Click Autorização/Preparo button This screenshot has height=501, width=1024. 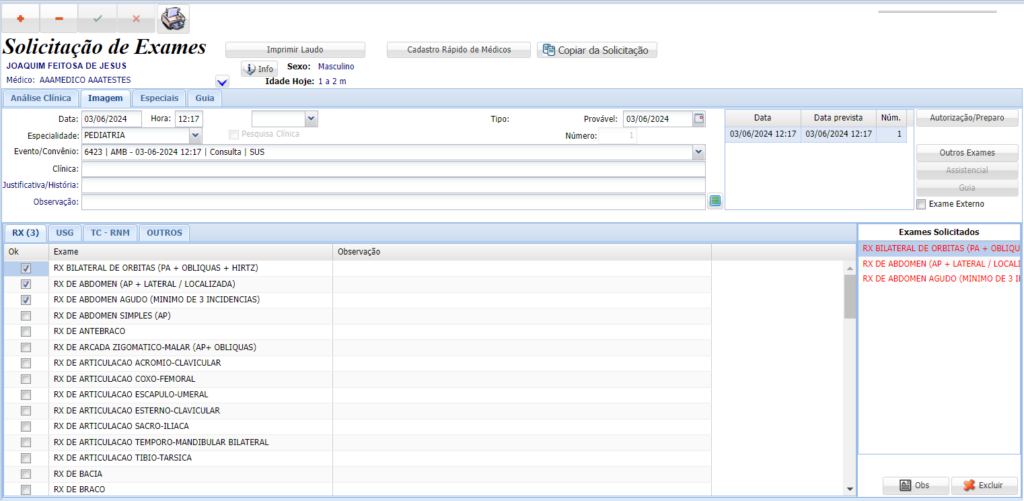click(x=967, y=118)
